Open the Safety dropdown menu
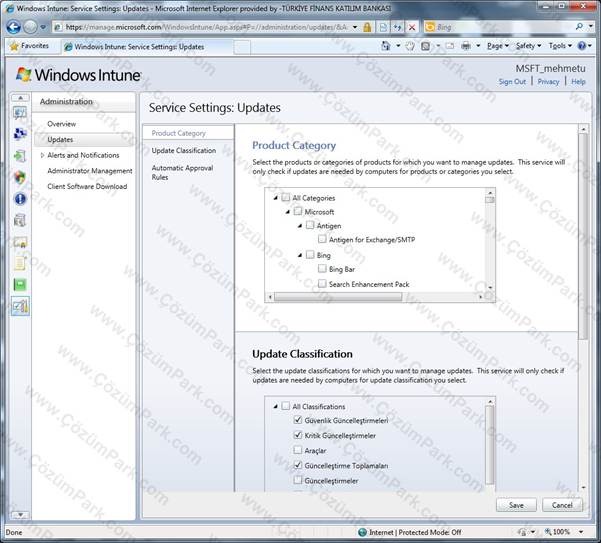 [529, 46]
